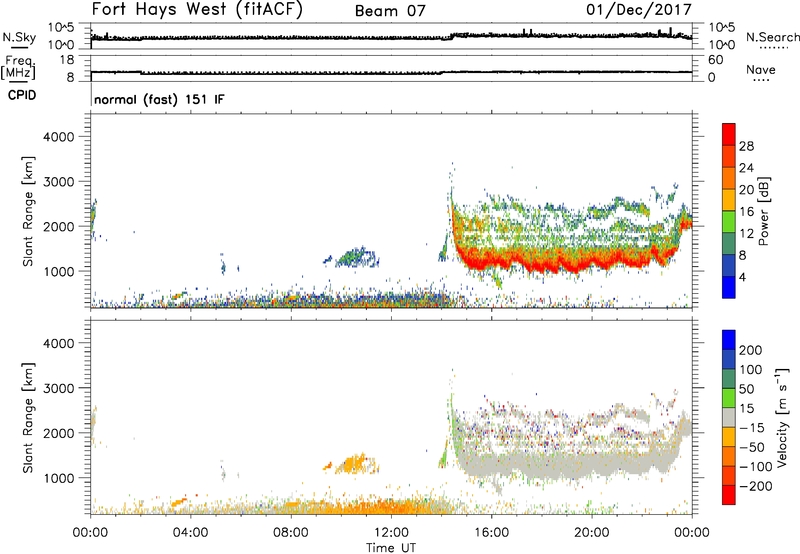Click the blue bottom of Power colorbar
This screenshot has width=800, height=554.
click(729, 287)
